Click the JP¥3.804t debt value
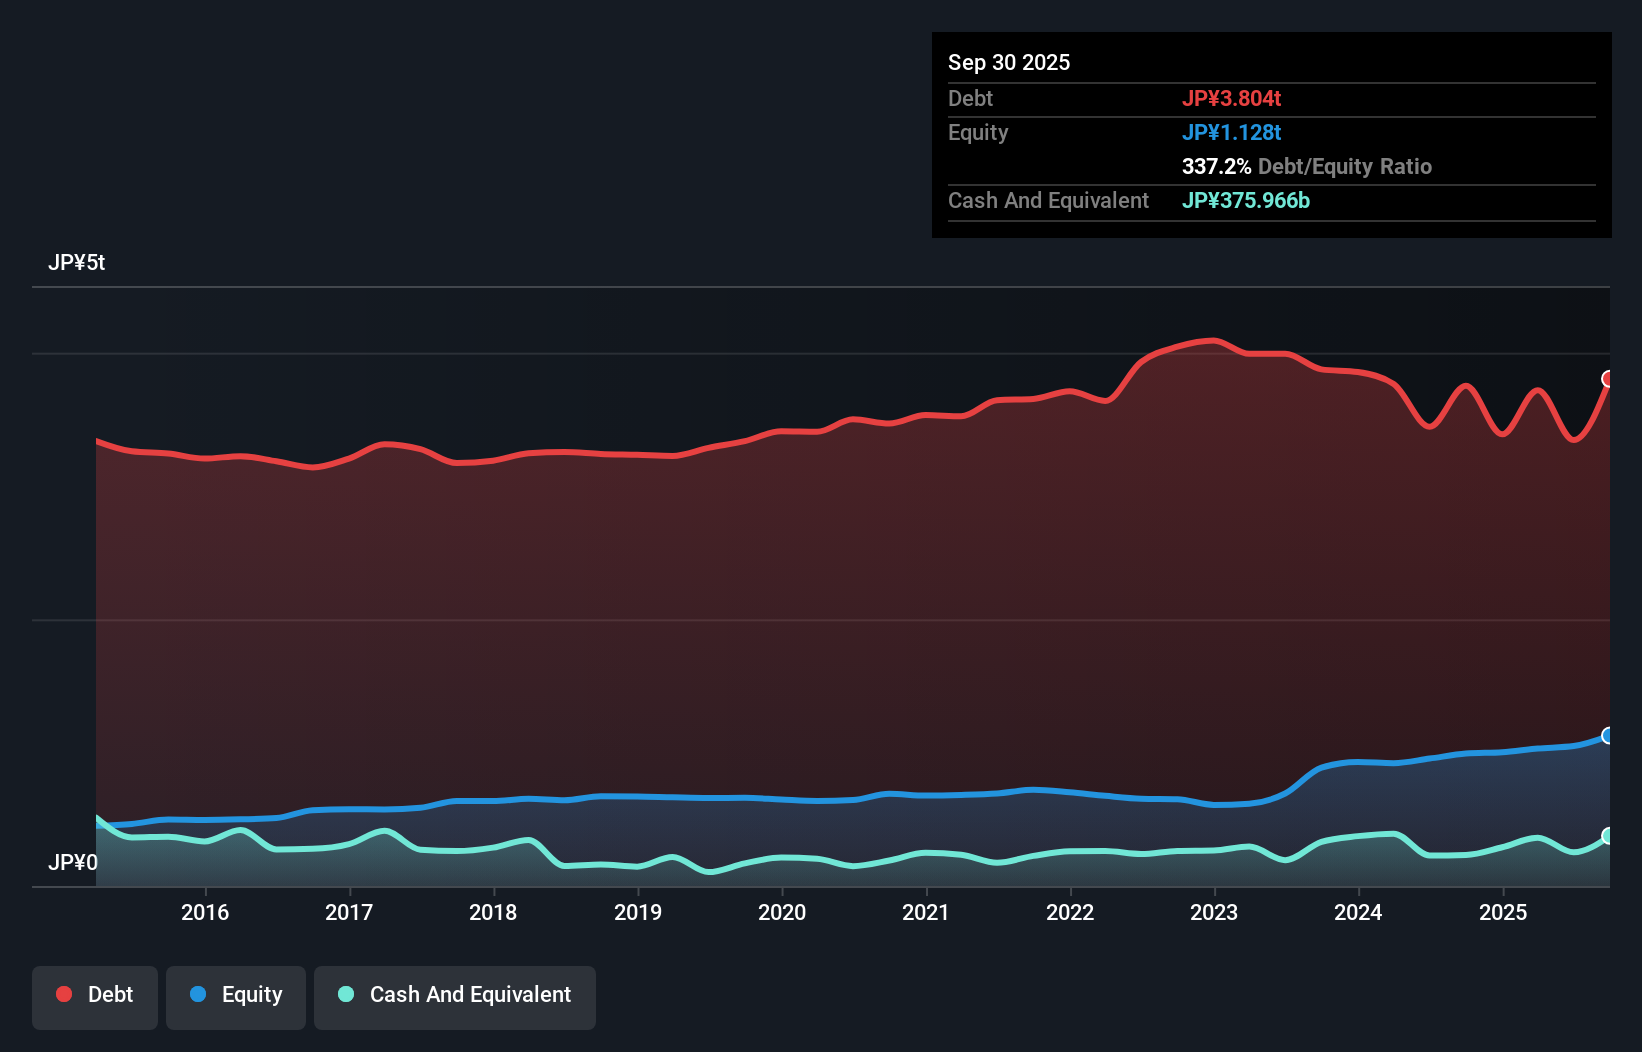1642x1052 pixels. [1231, 98]
